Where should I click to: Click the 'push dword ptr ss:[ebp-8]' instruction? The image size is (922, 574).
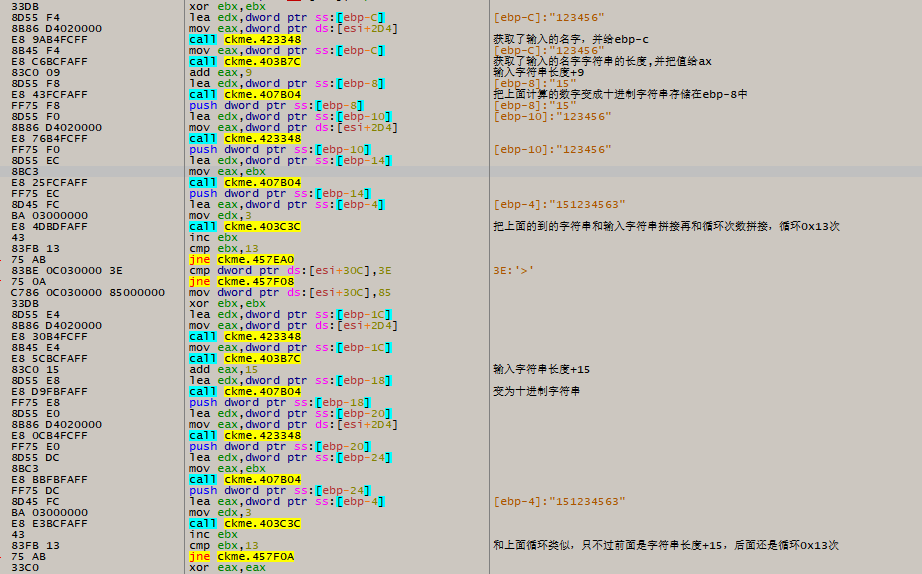(276, 105)
